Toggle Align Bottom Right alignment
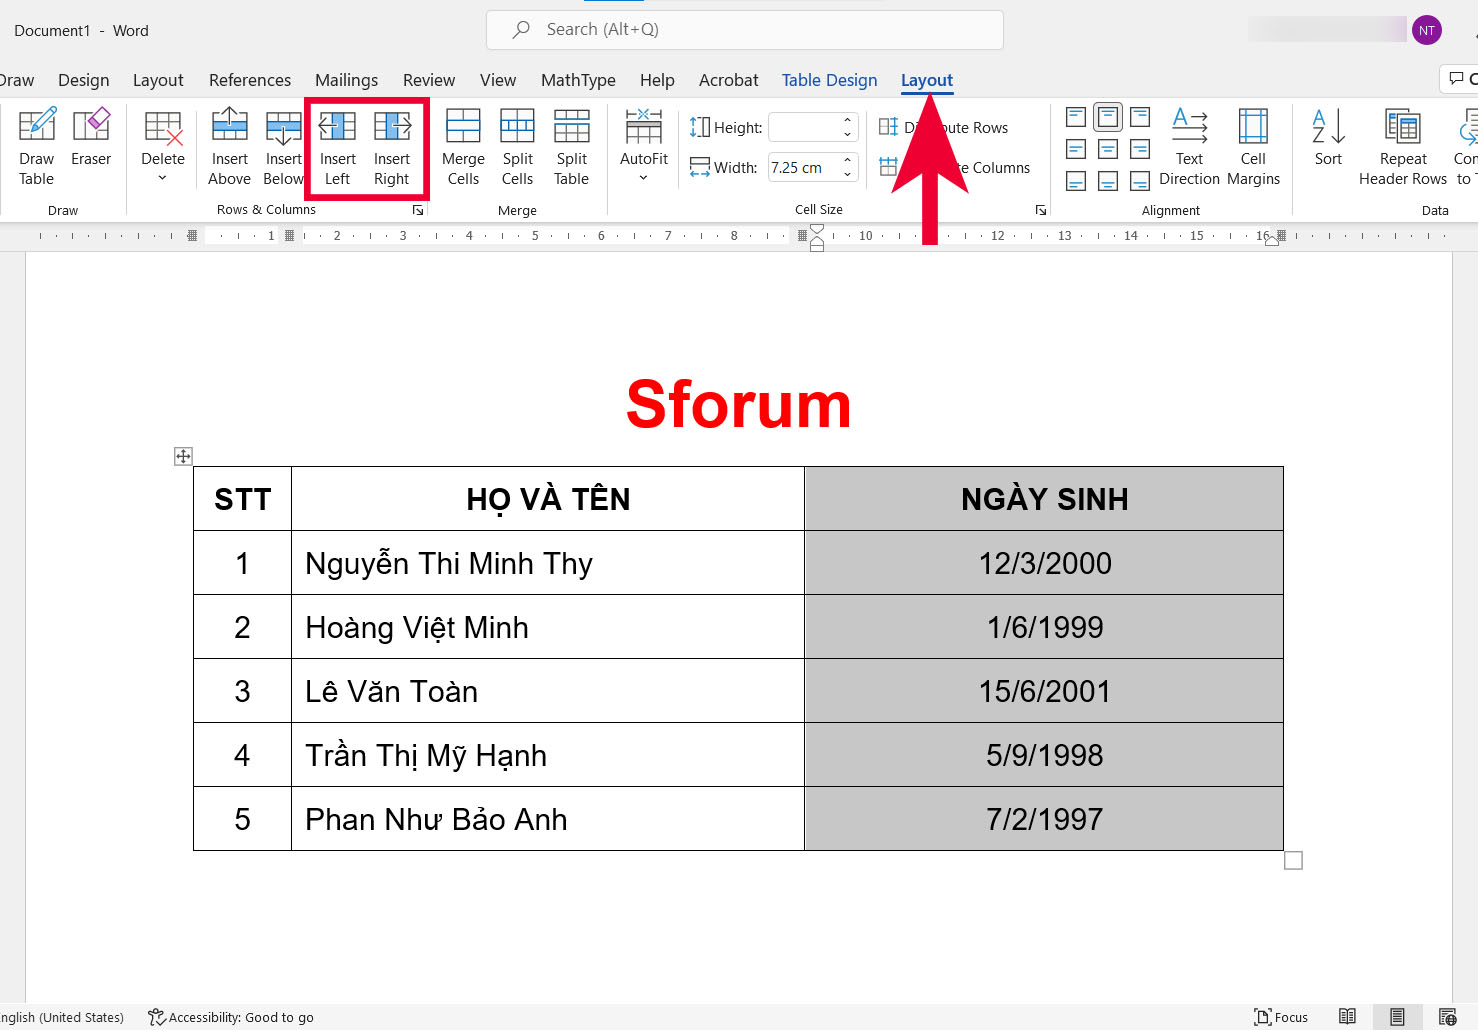Screen dimensions: 1478x1030 pyautogui.click(x=1140, y=181)
